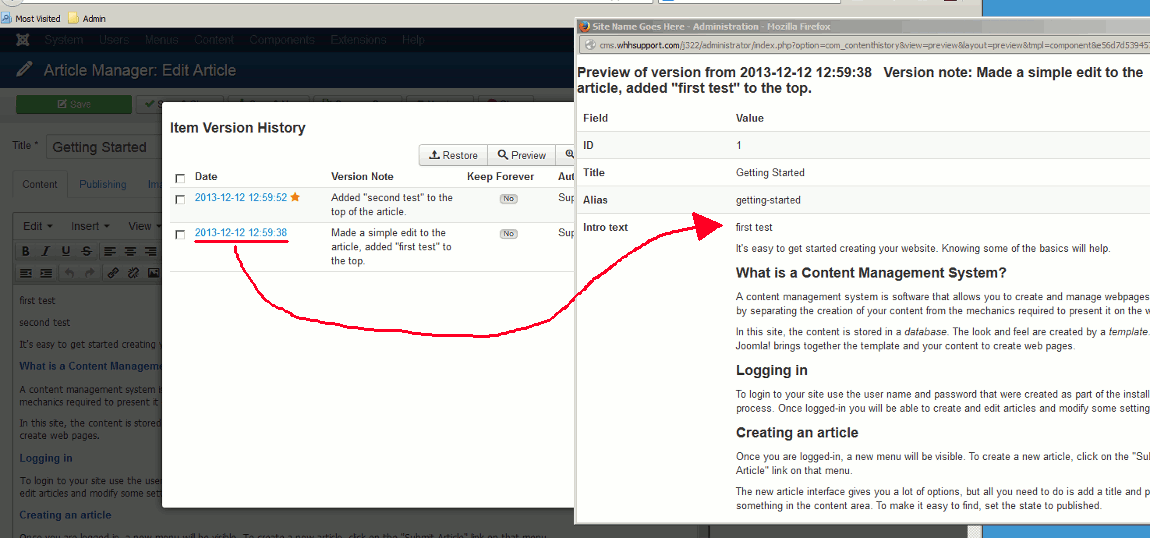Screen dimensions: 1150x538
Task: Click the Firefox icon in the preview window title
Action: [585, 26]
